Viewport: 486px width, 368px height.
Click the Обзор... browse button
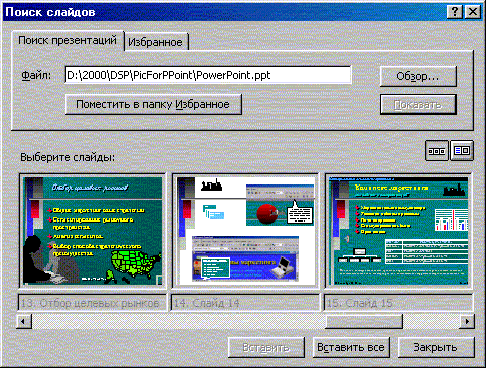[x=418, y=76]
